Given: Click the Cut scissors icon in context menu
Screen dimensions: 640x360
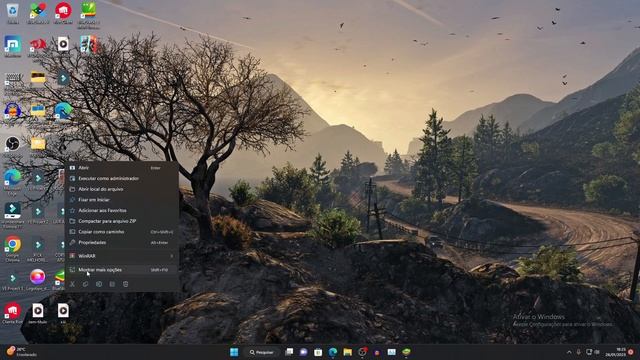Looking at the screenshot, I should pos(72,284).
